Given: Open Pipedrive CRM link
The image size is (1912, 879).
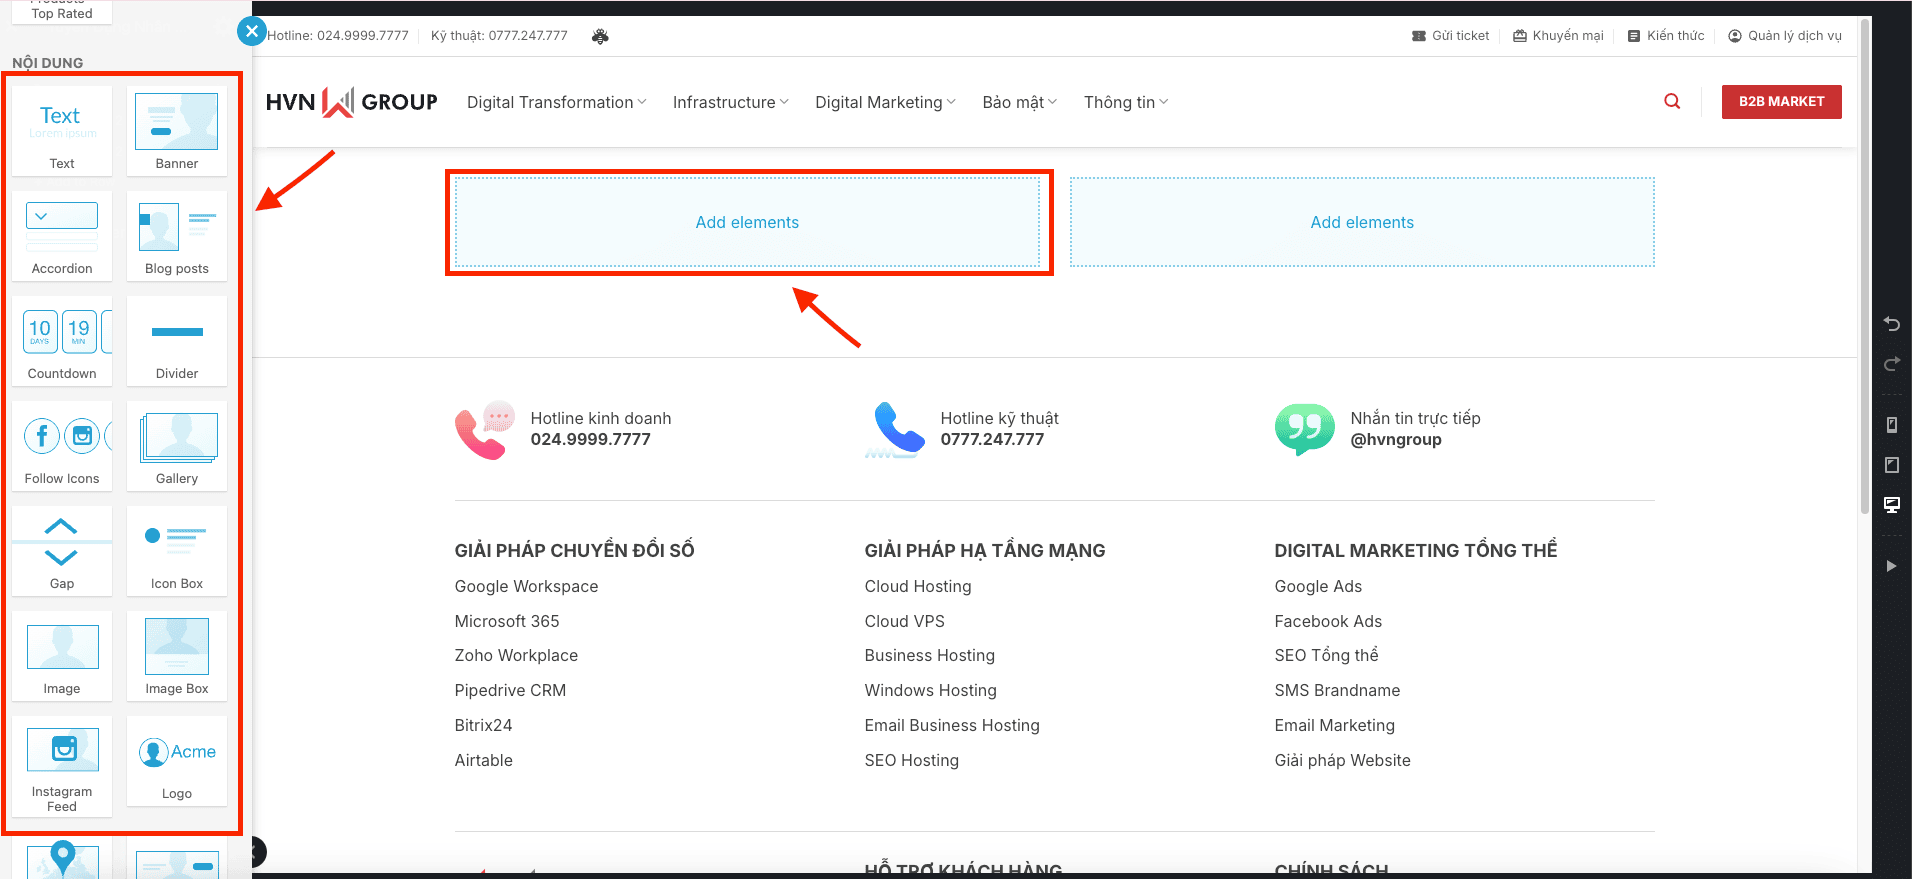Looking at the screenshot, I should (510, 690).
